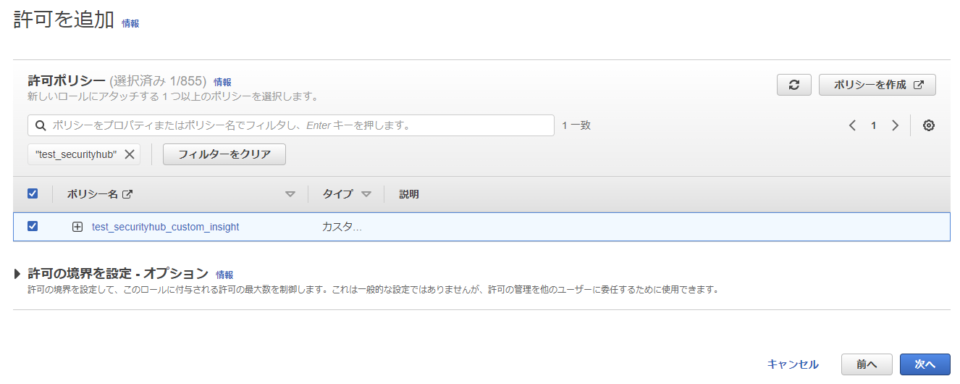Image resolution: width=960 pixels, height=384 pixels.
Task: Uncheck the test_securityhub_custom_insight row checkbox
Action: coord(33,226)
